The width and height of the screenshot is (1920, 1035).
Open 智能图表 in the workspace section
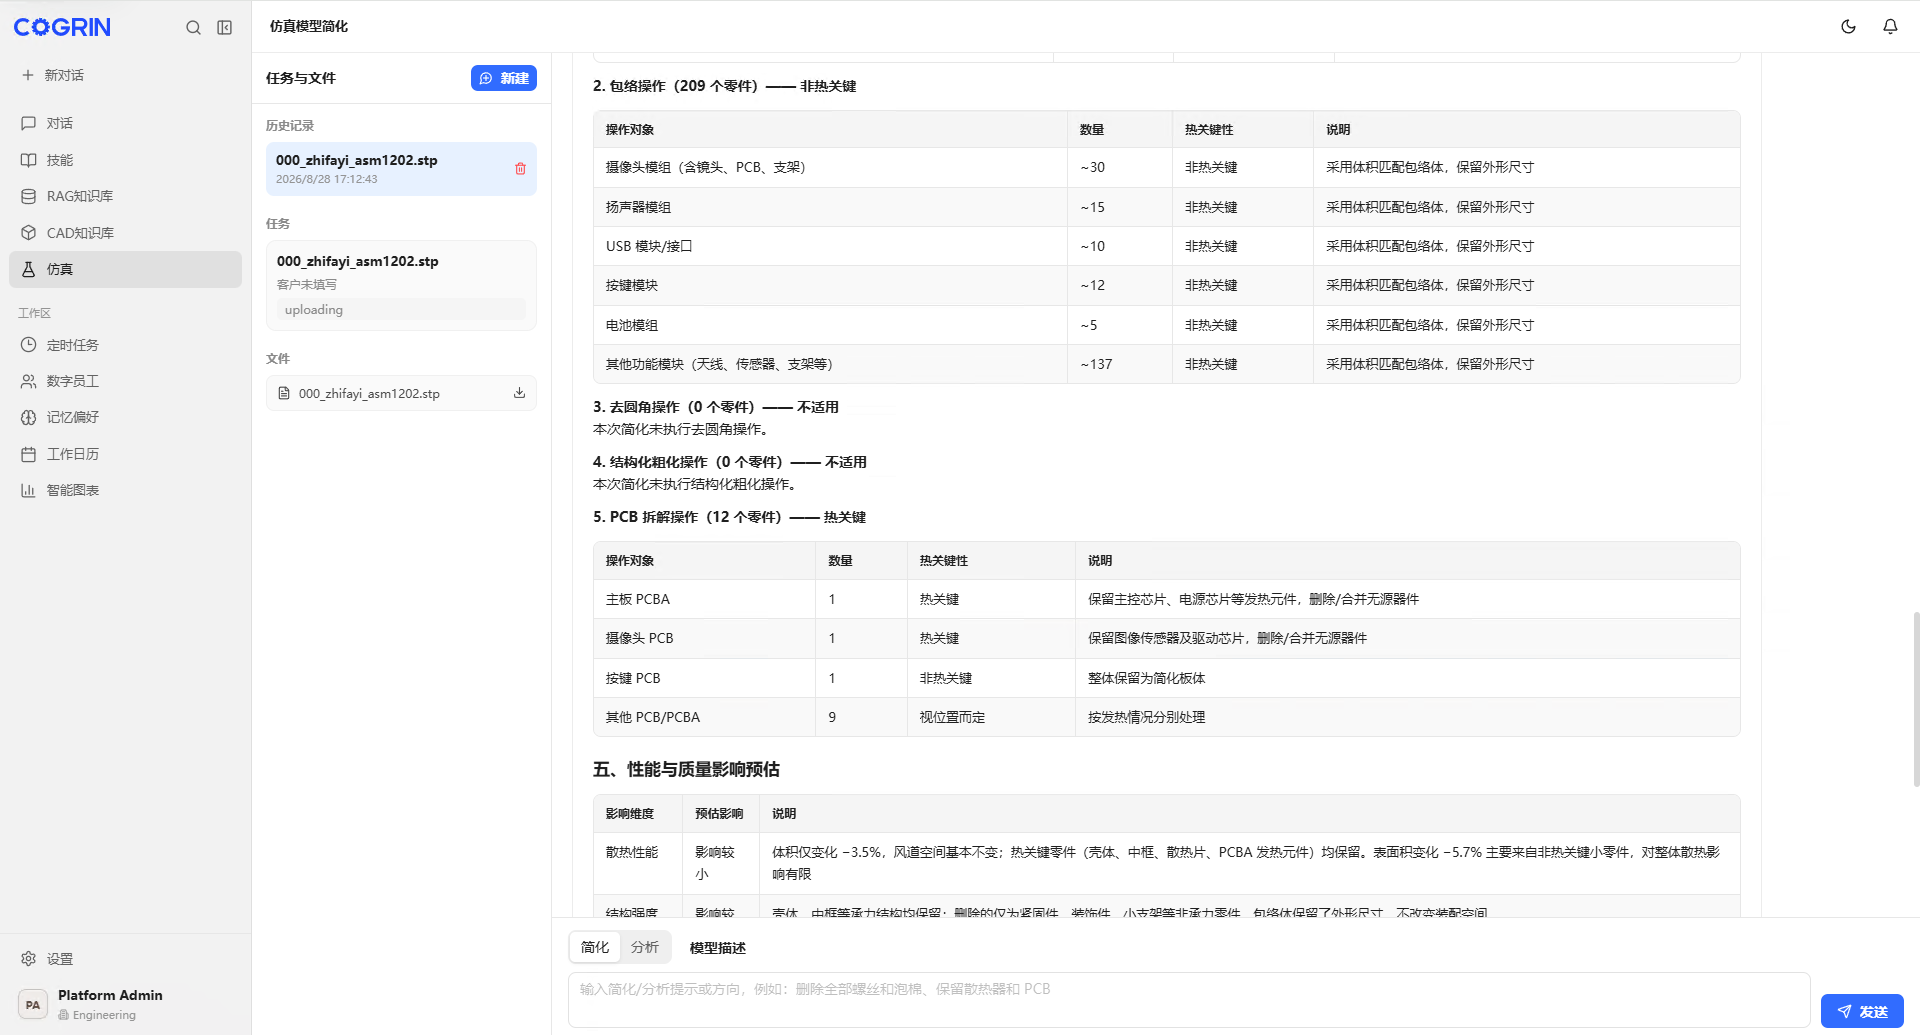[x=125, y=490]
